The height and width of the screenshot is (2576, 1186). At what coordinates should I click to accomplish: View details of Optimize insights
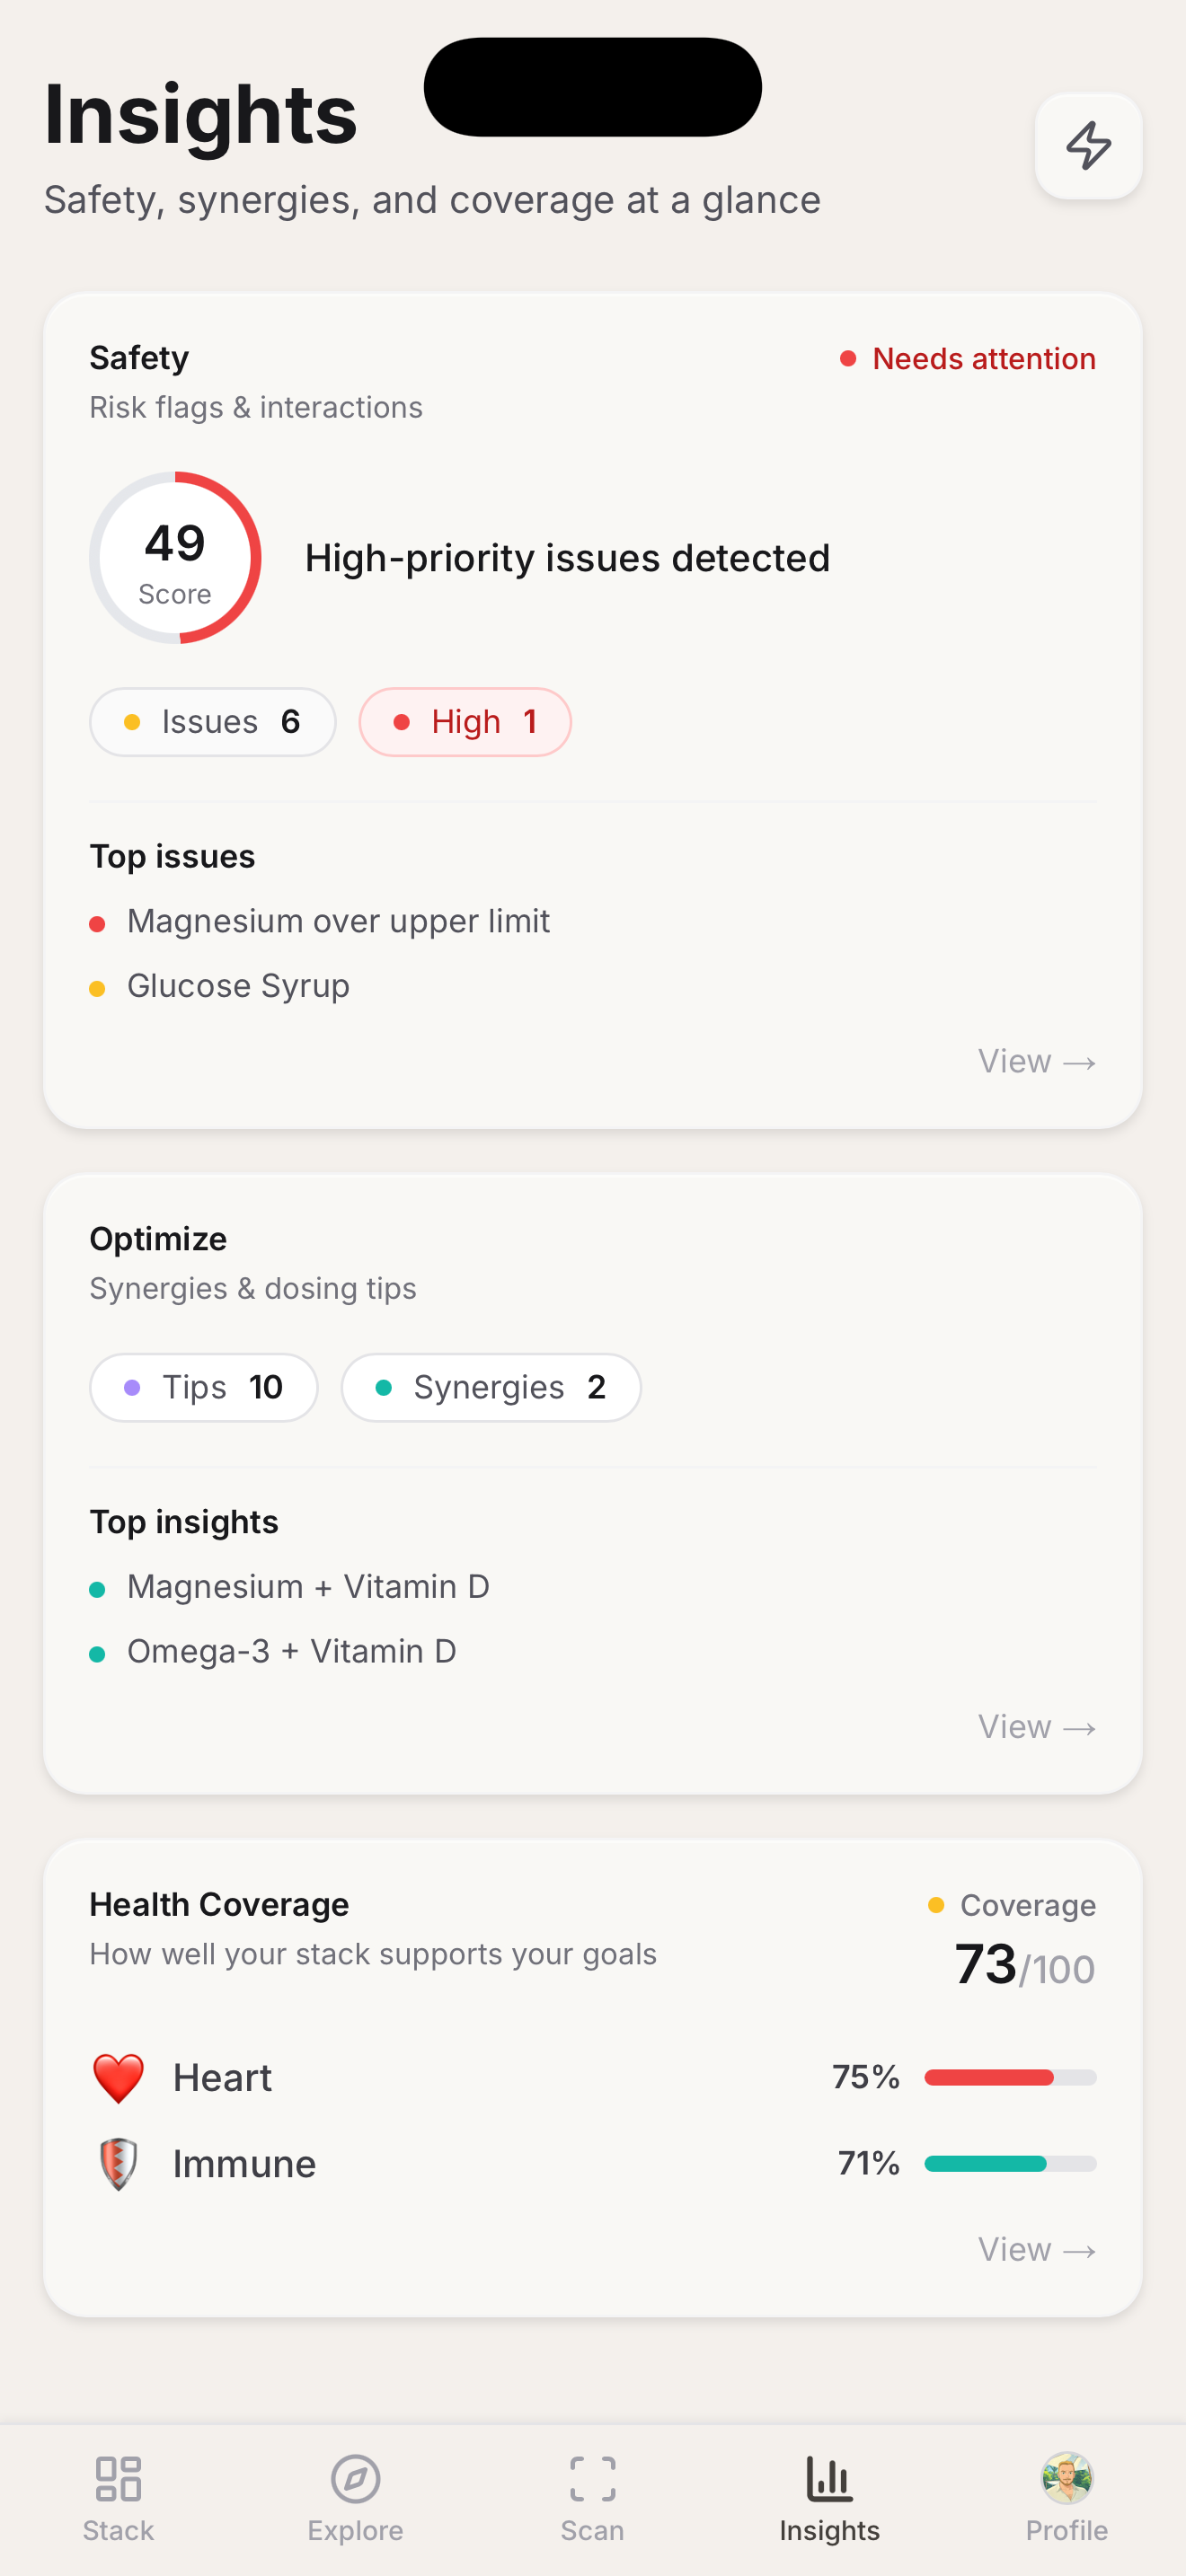pos(1037,1726)
